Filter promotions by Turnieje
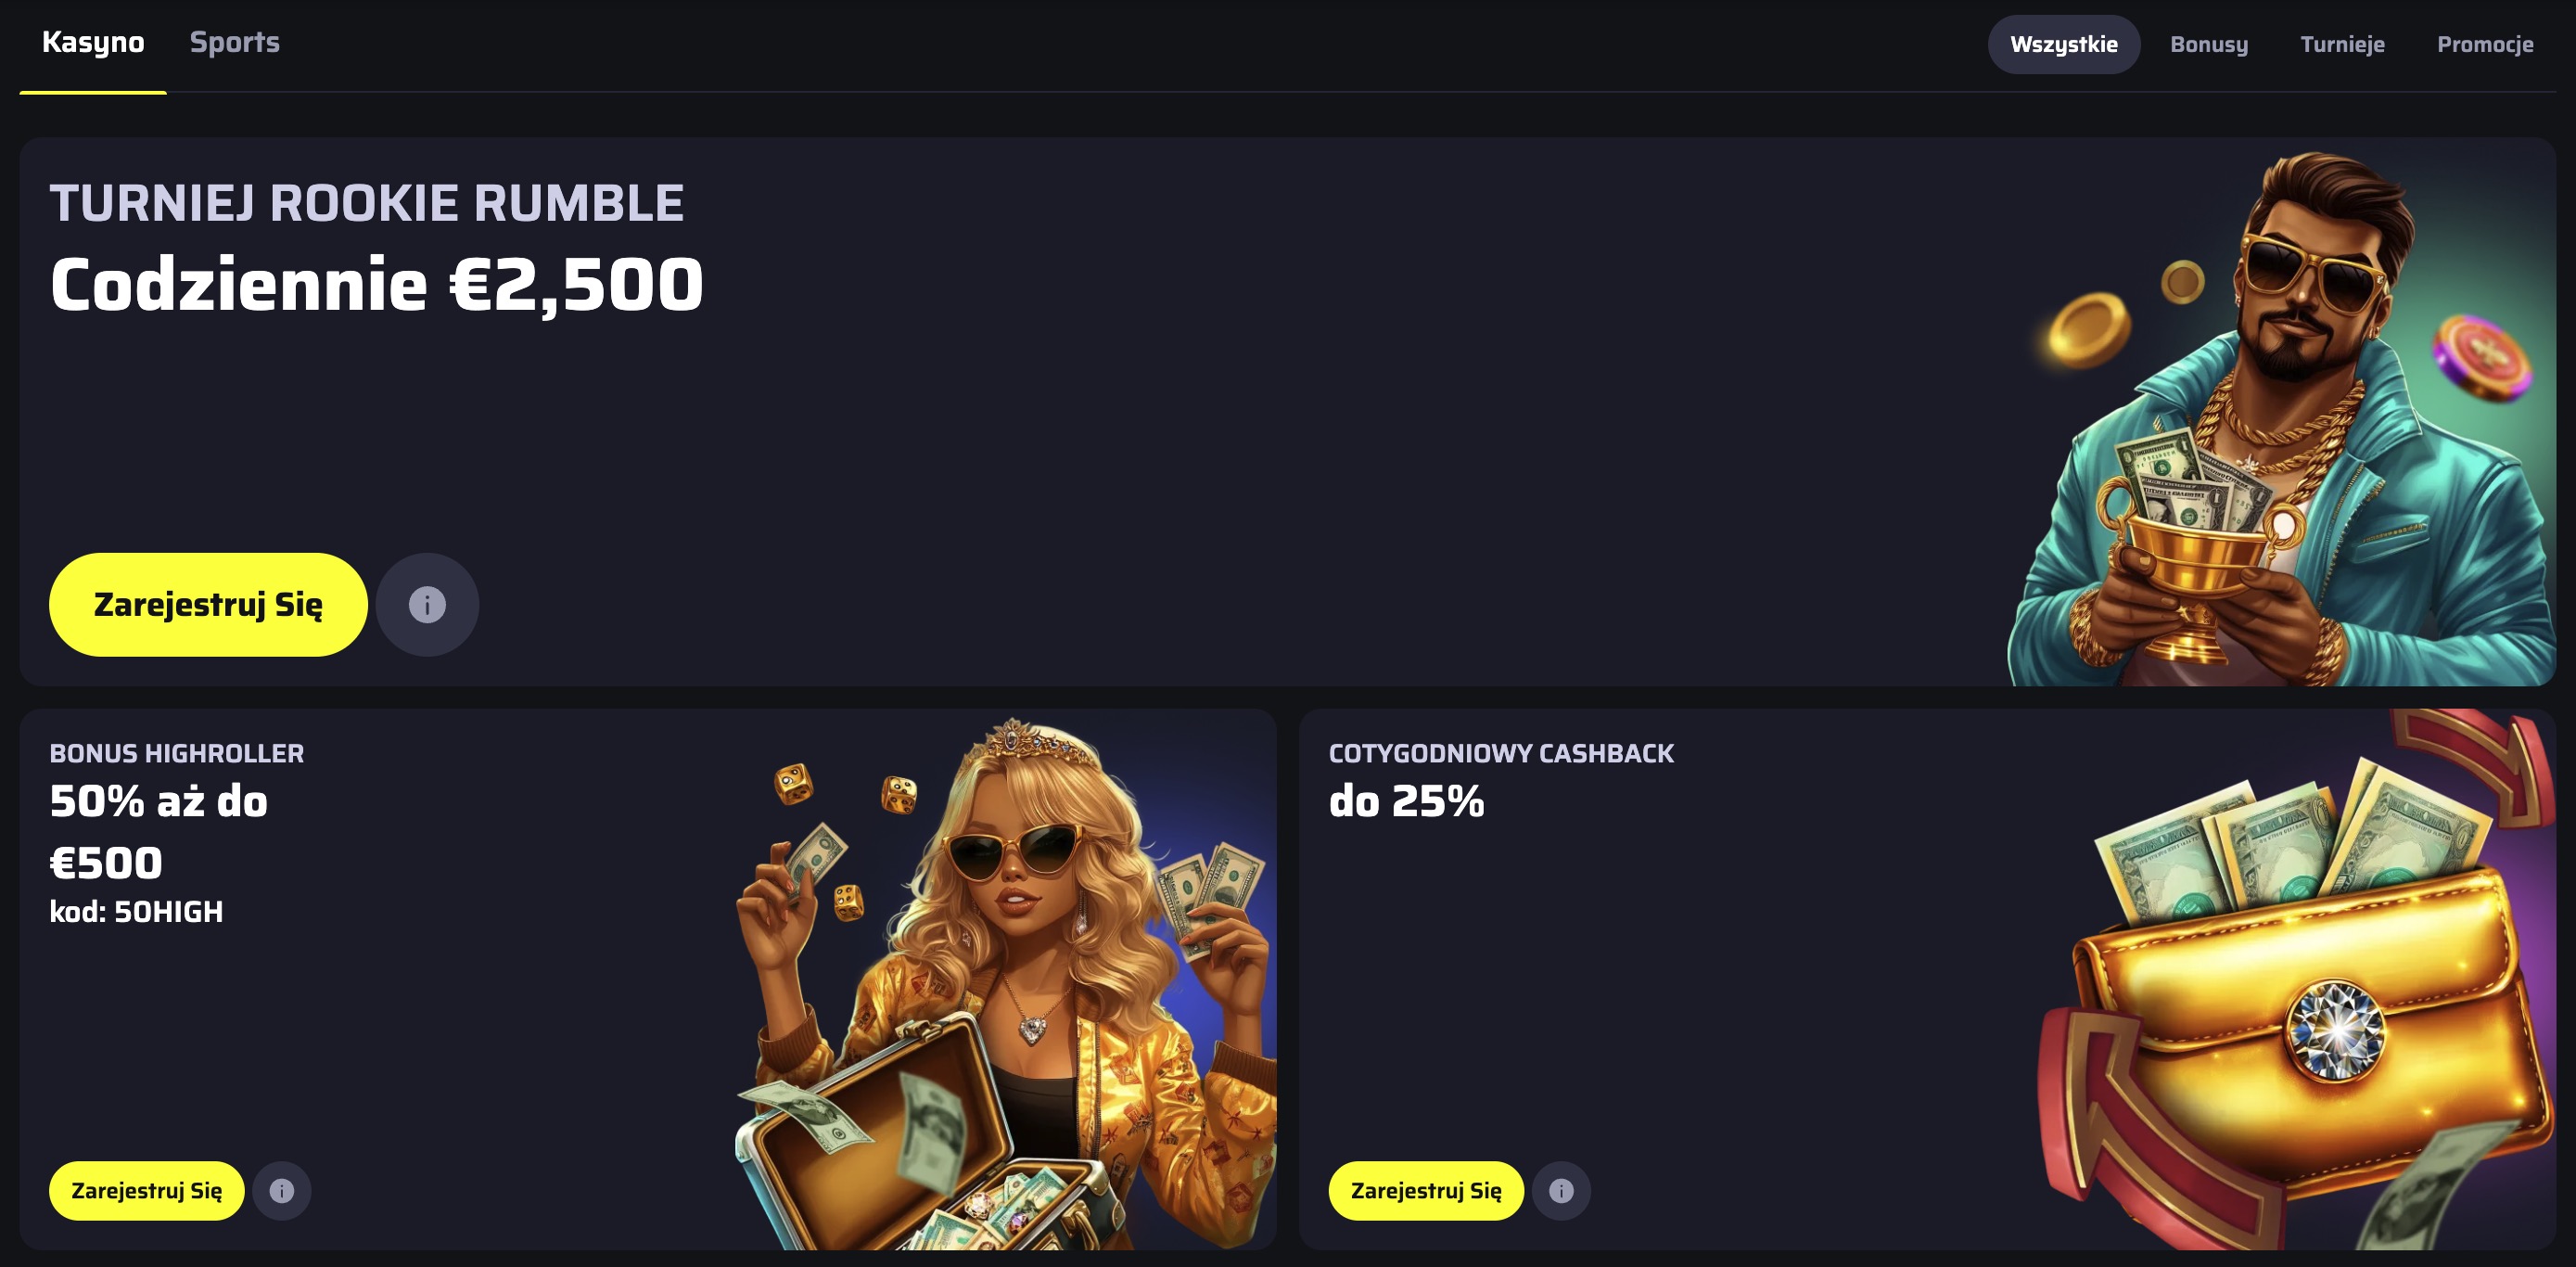 (x=2342, y=44)
